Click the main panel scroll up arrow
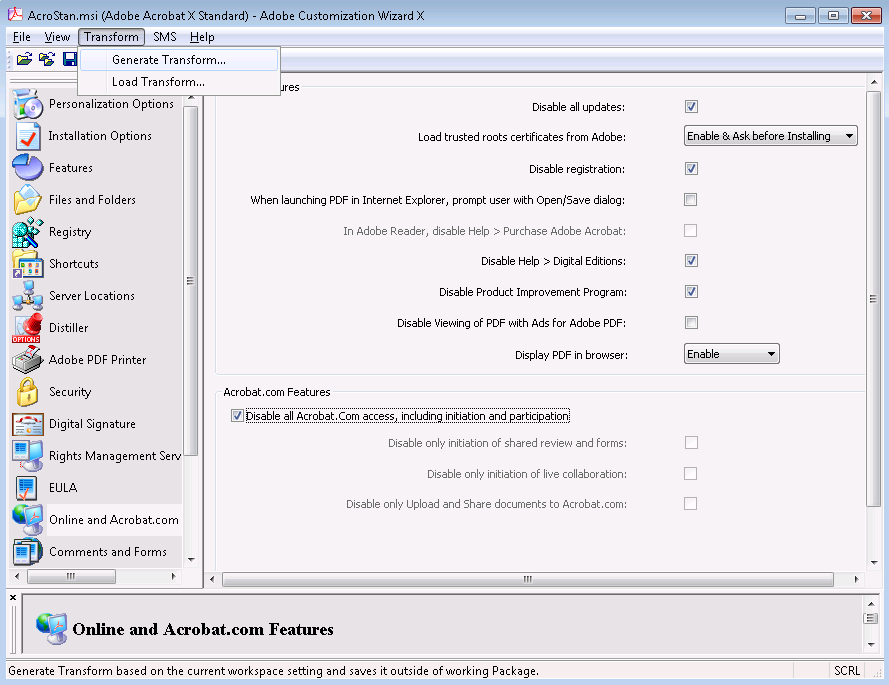This screenshot has width=889, height=685. tap(874, 82)
